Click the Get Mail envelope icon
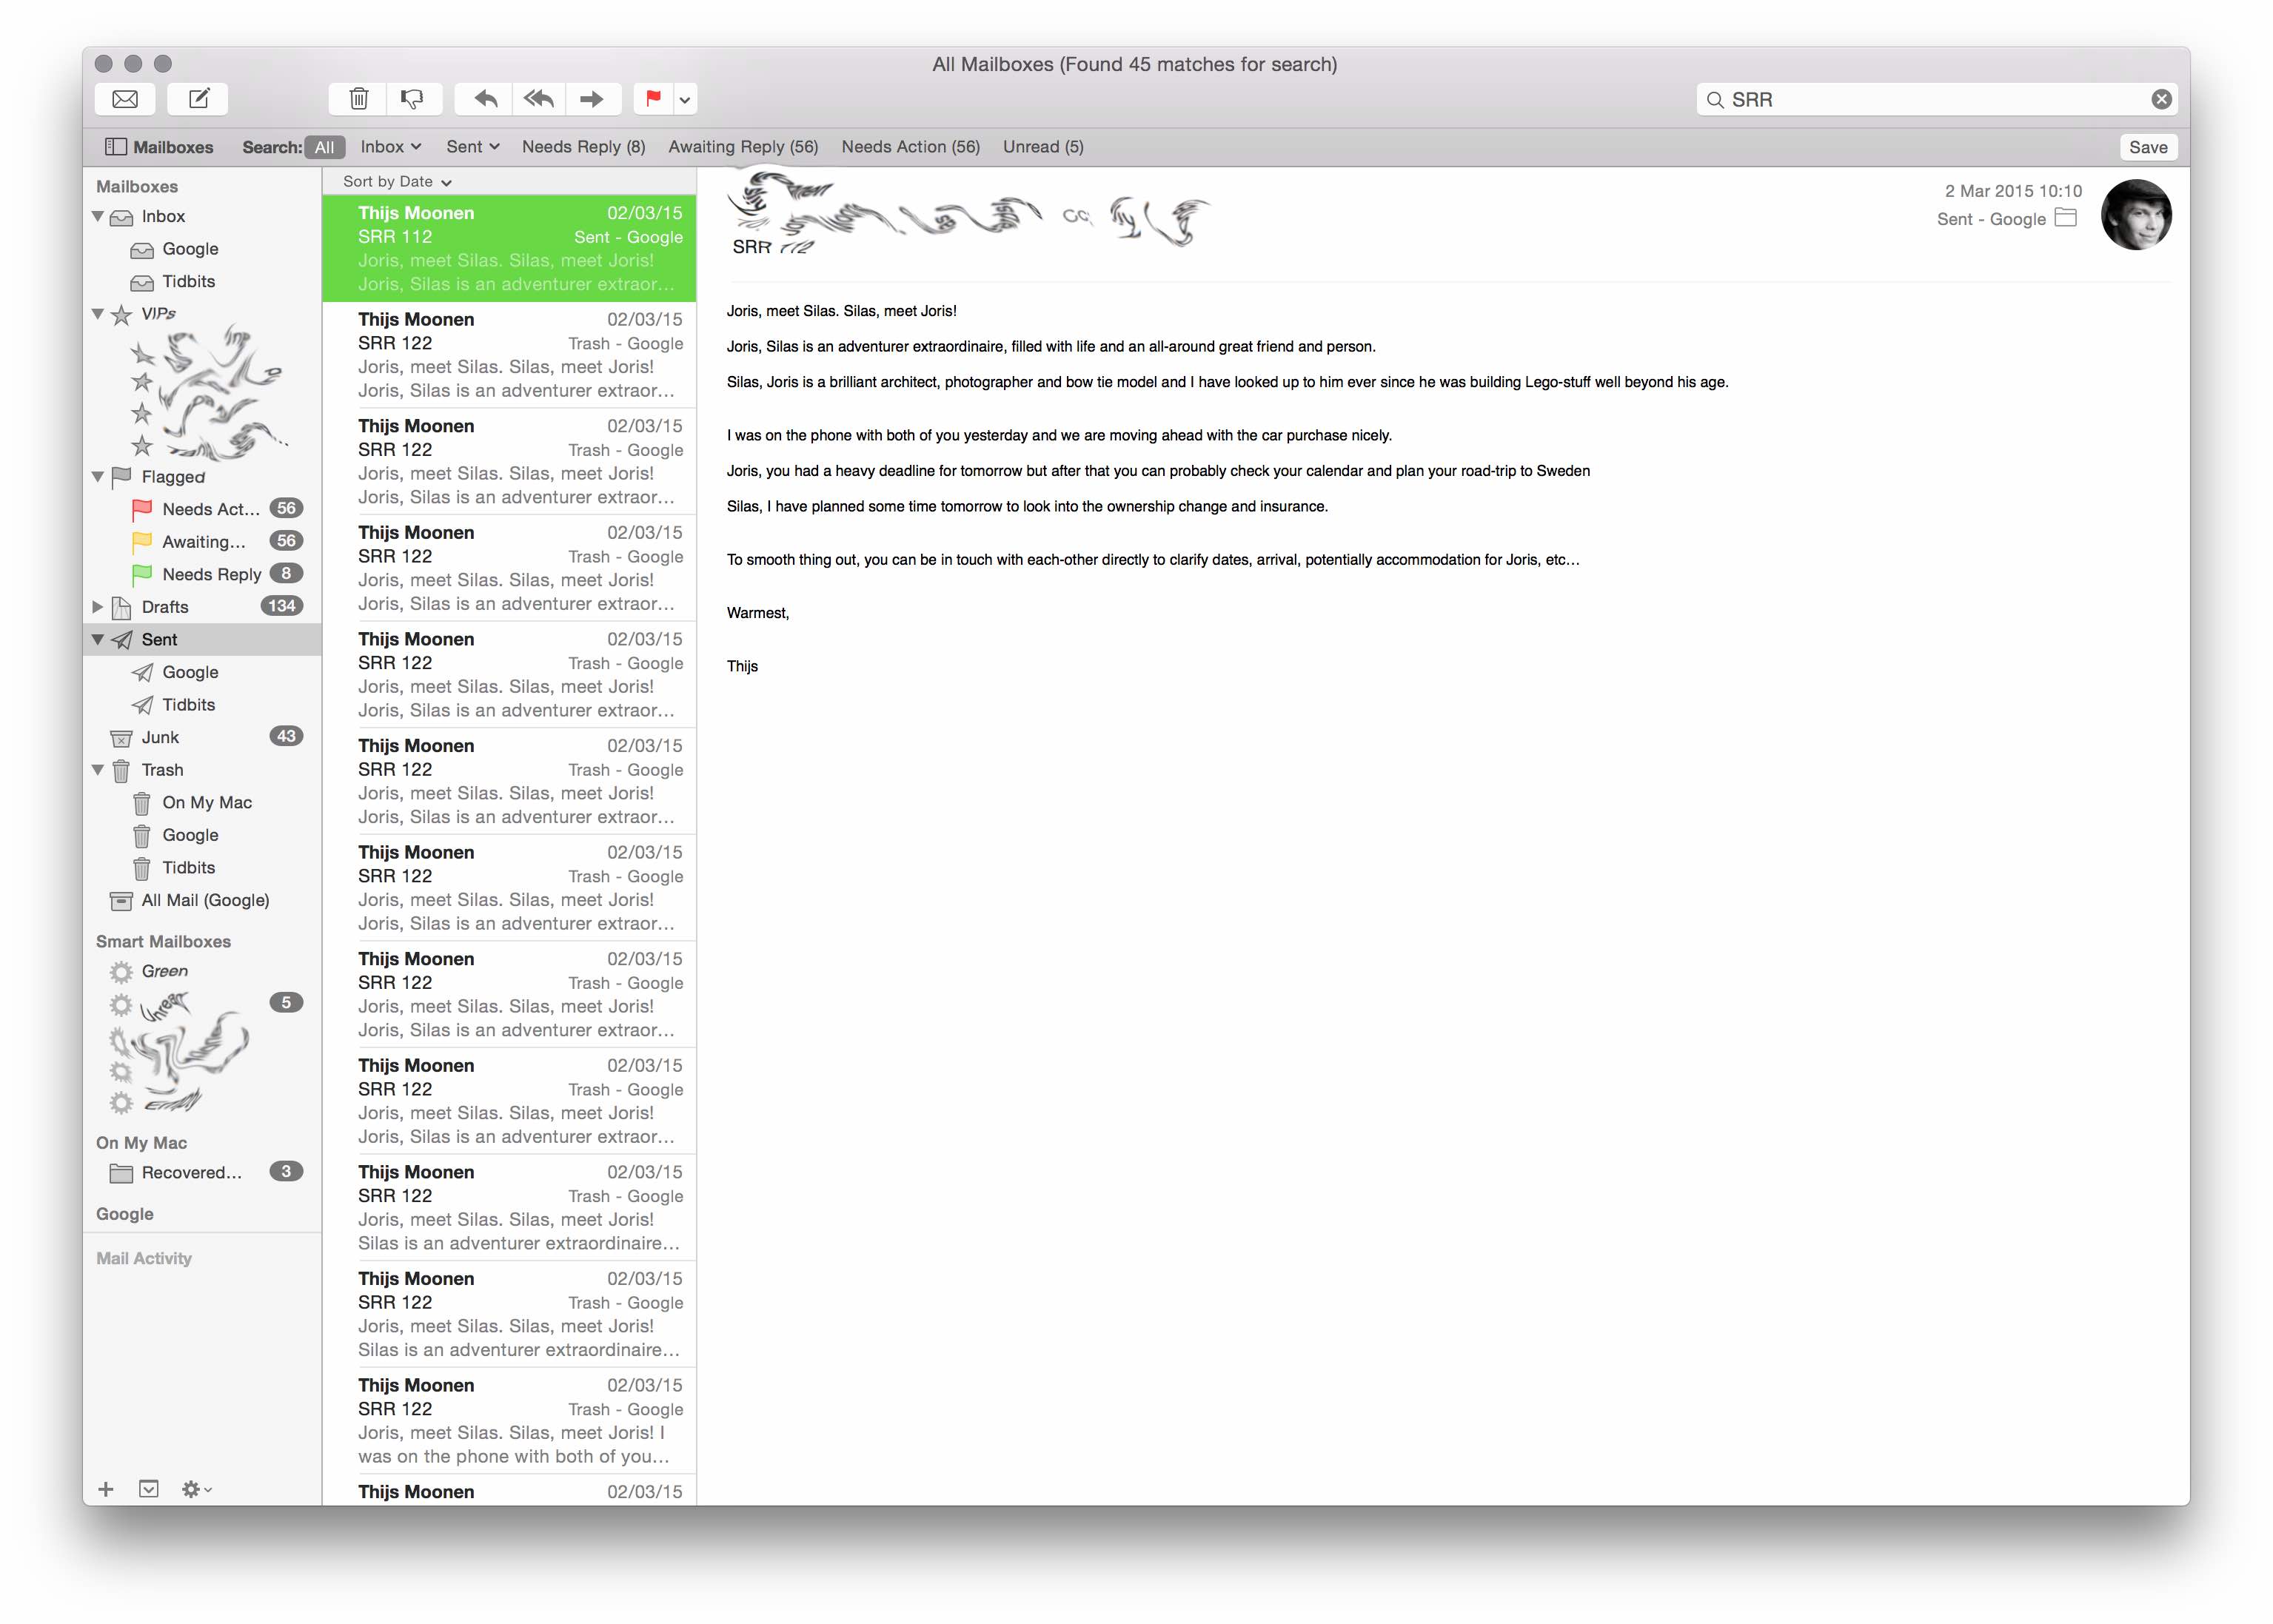The image size is (2273, 1624). tap(125, 99)
